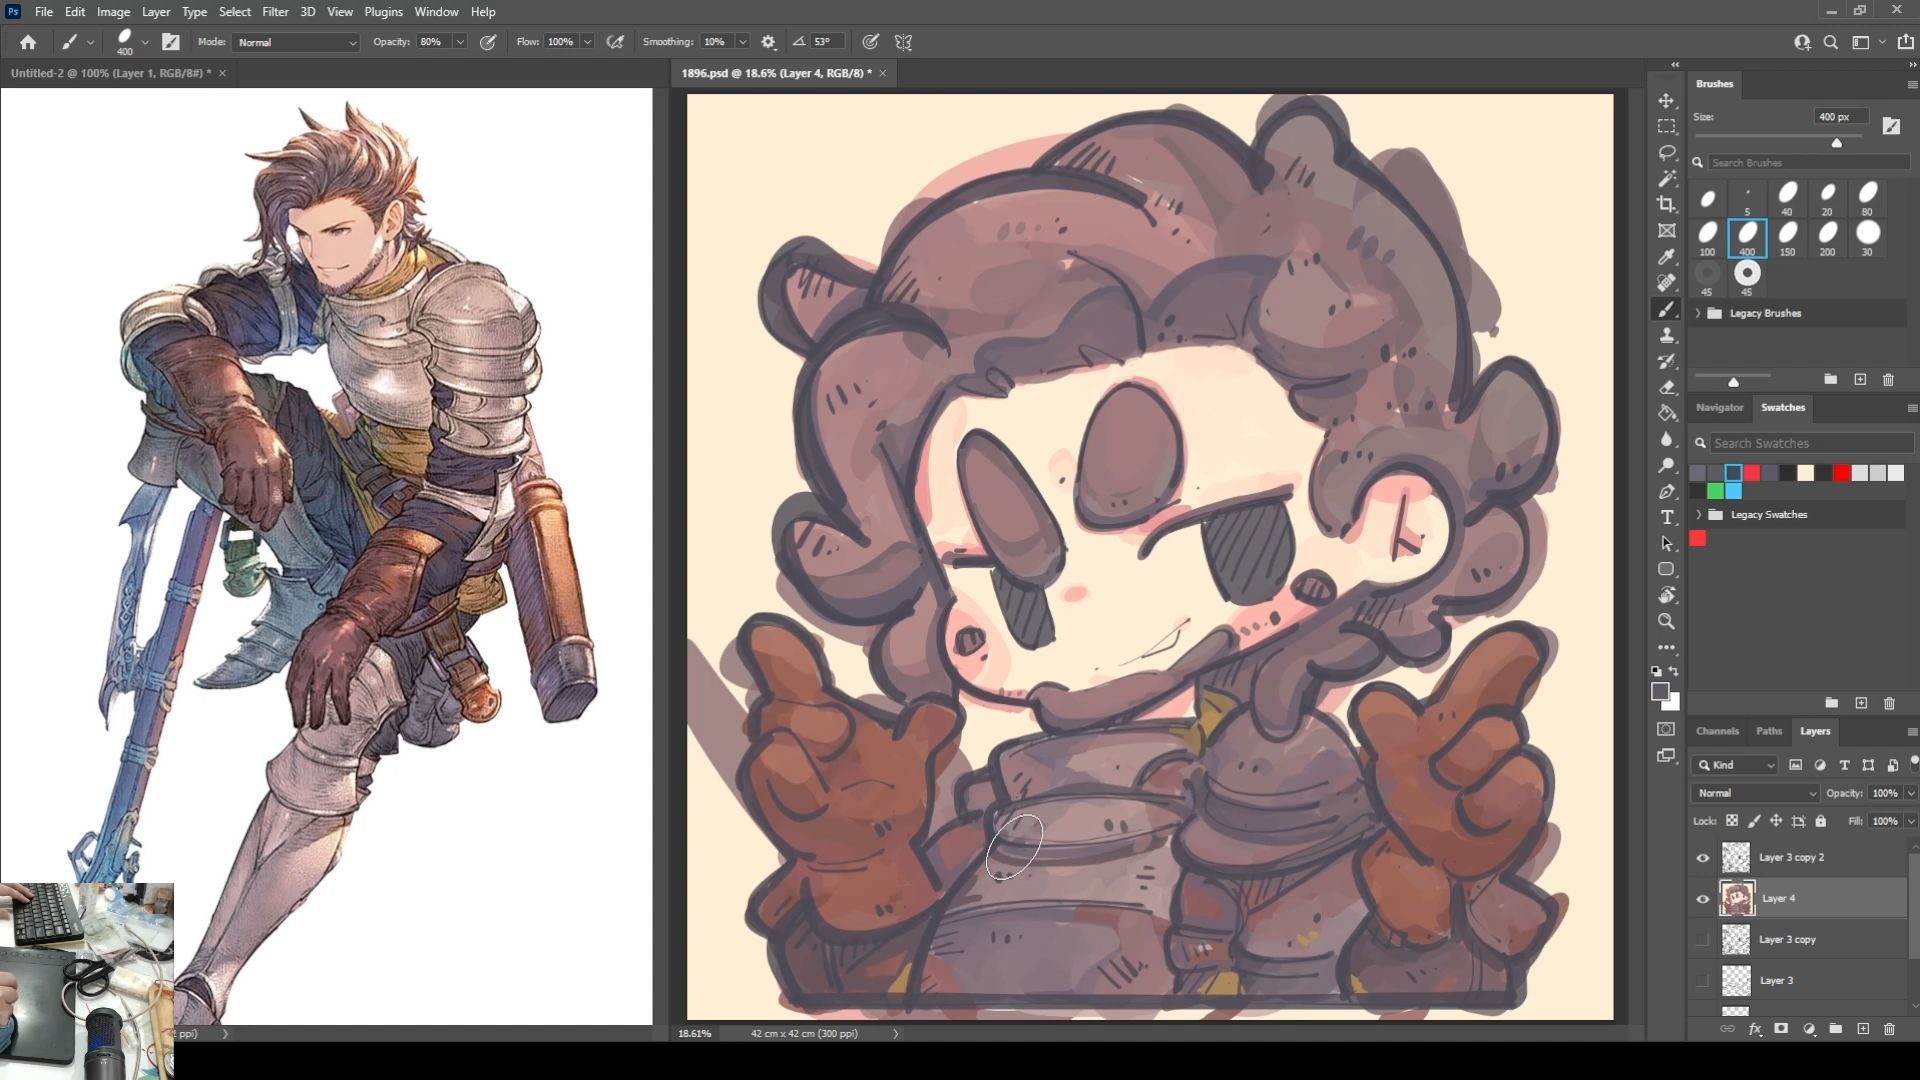Select the Crop tool
This screenshot has width=1920, height=1080.
click(x=1666, y=205)
